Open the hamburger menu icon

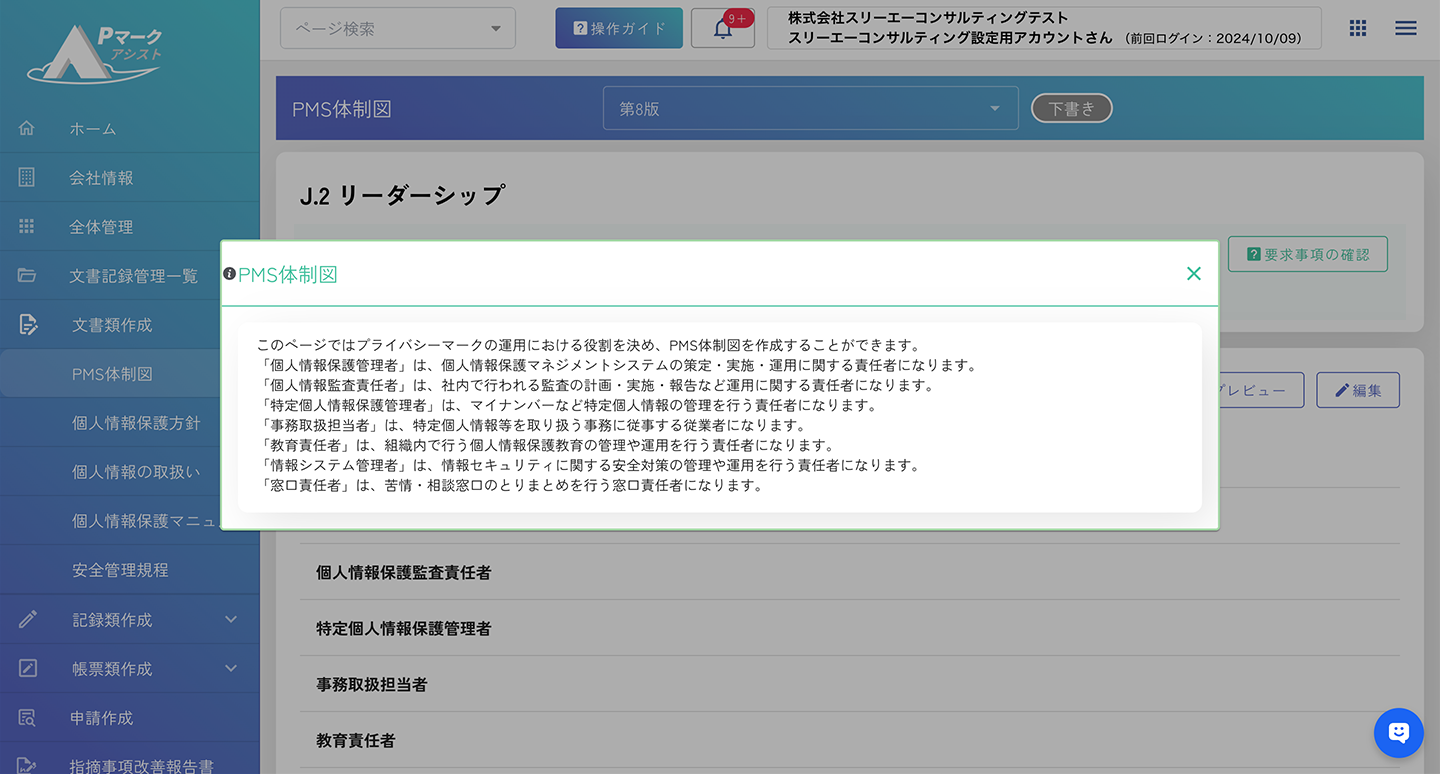click(1405, 28)
